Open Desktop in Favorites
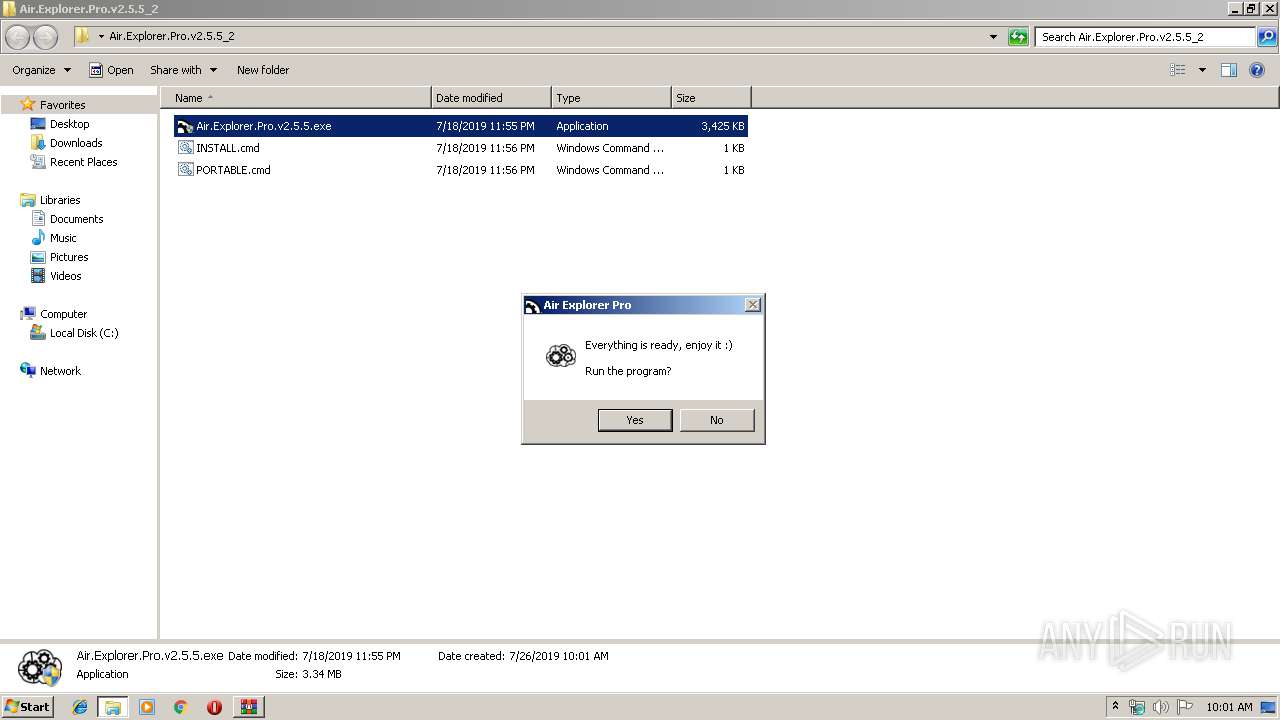The width and height of the screenshot is (1280, 720). point(69,124)
